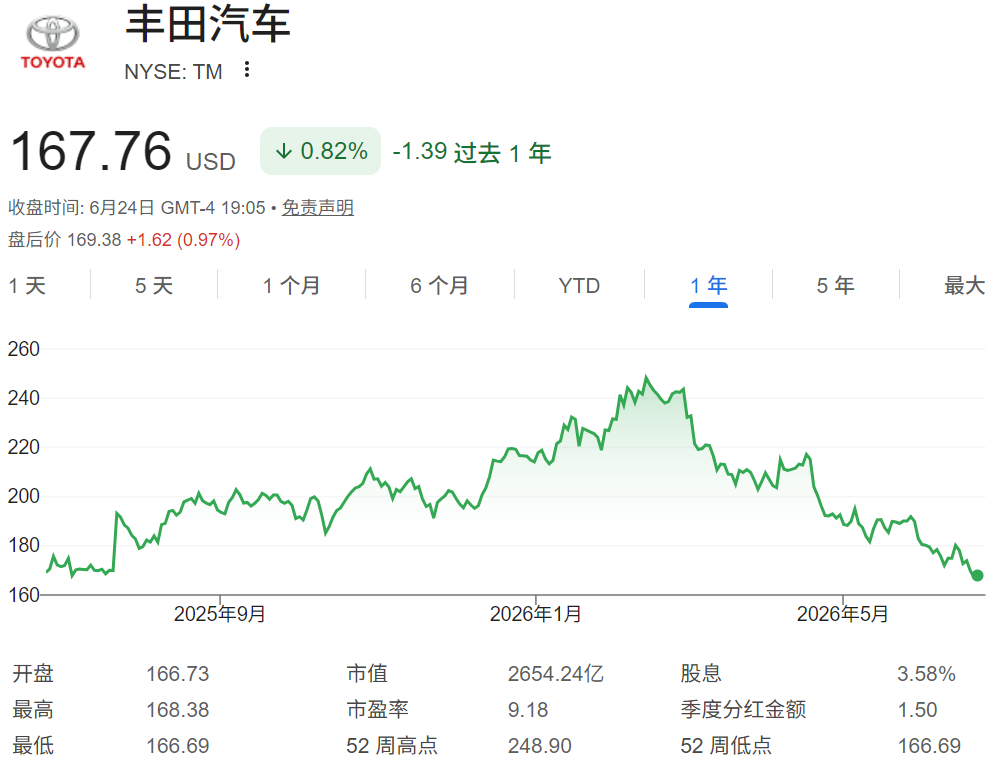Click the 收盘时间 timestamp text

tap(137, 208)
